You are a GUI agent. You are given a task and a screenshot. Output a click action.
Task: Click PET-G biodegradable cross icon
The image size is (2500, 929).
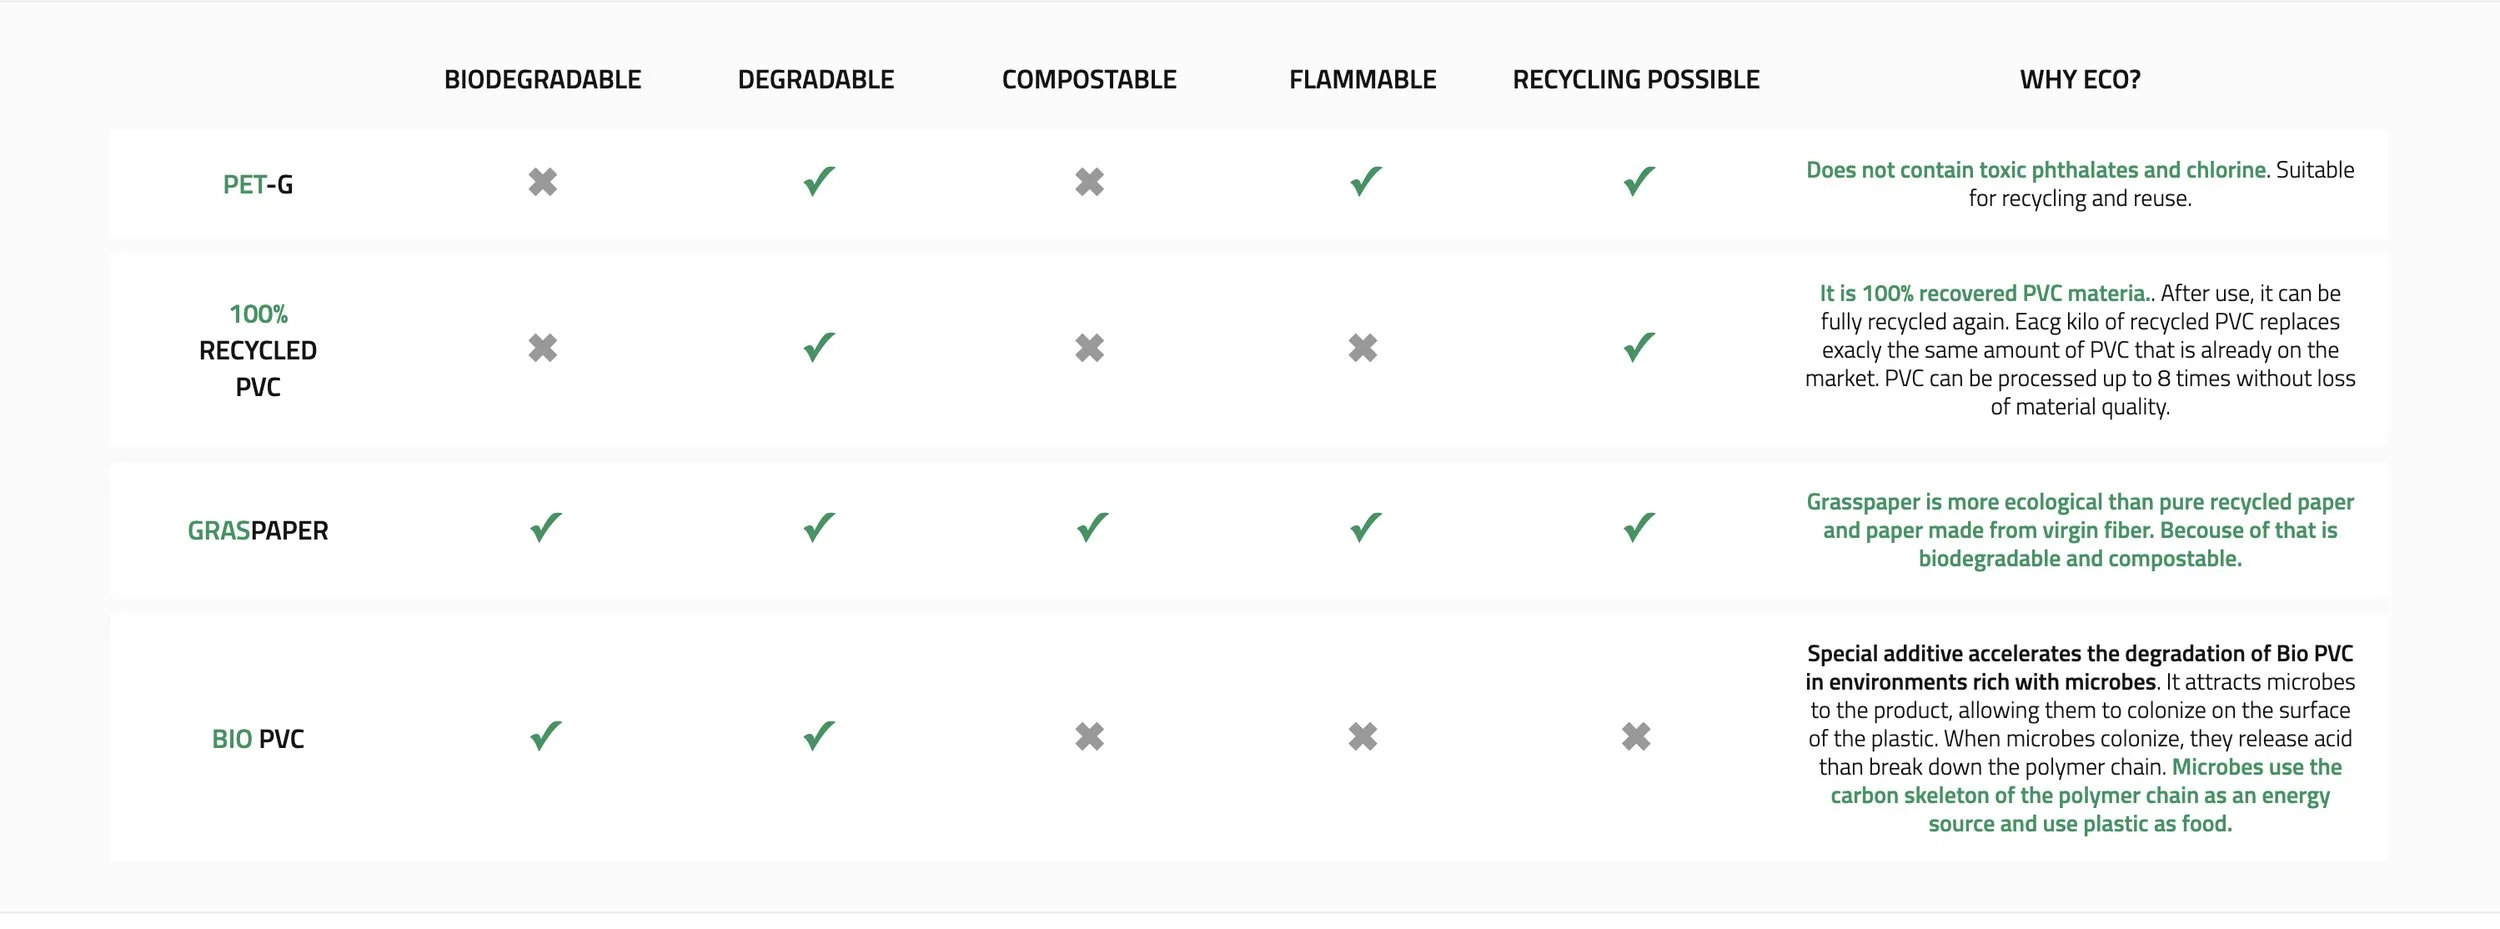point(543,182)
